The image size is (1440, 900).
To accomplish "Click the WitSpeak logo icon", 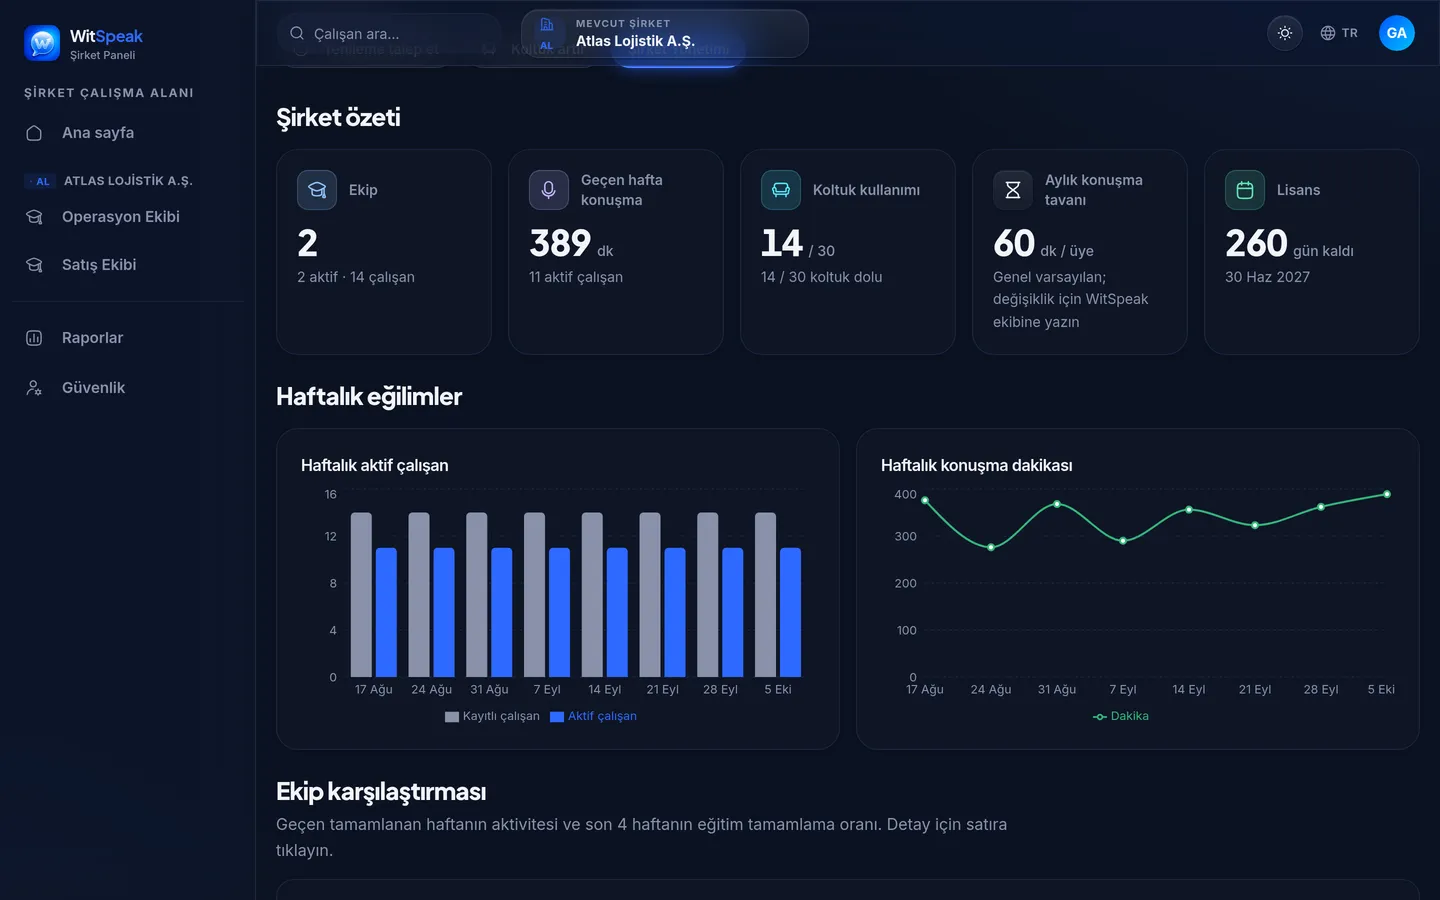I will 42,44.
